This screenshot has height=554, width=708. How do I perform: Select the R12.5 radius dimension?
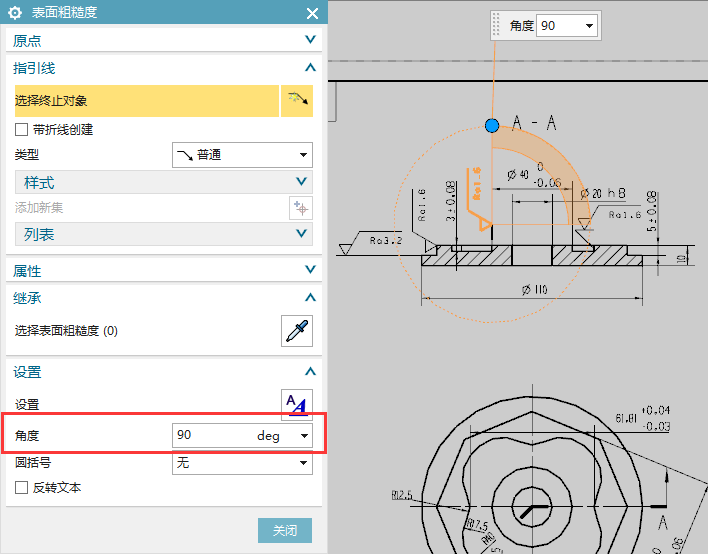coord(402,495)
